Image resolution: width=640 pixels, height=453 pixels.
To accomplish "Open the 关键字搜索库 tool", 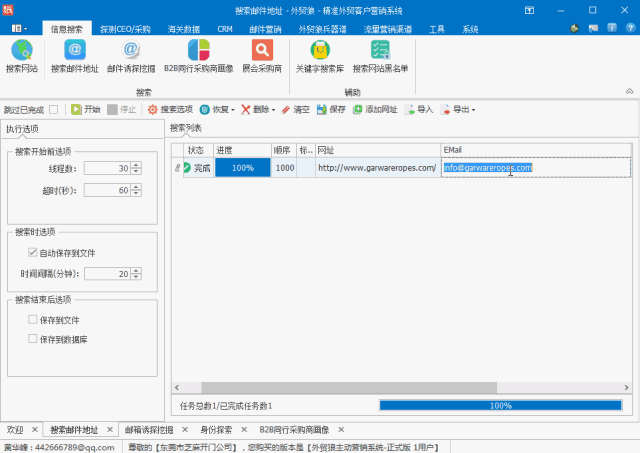I will [320, 50].
